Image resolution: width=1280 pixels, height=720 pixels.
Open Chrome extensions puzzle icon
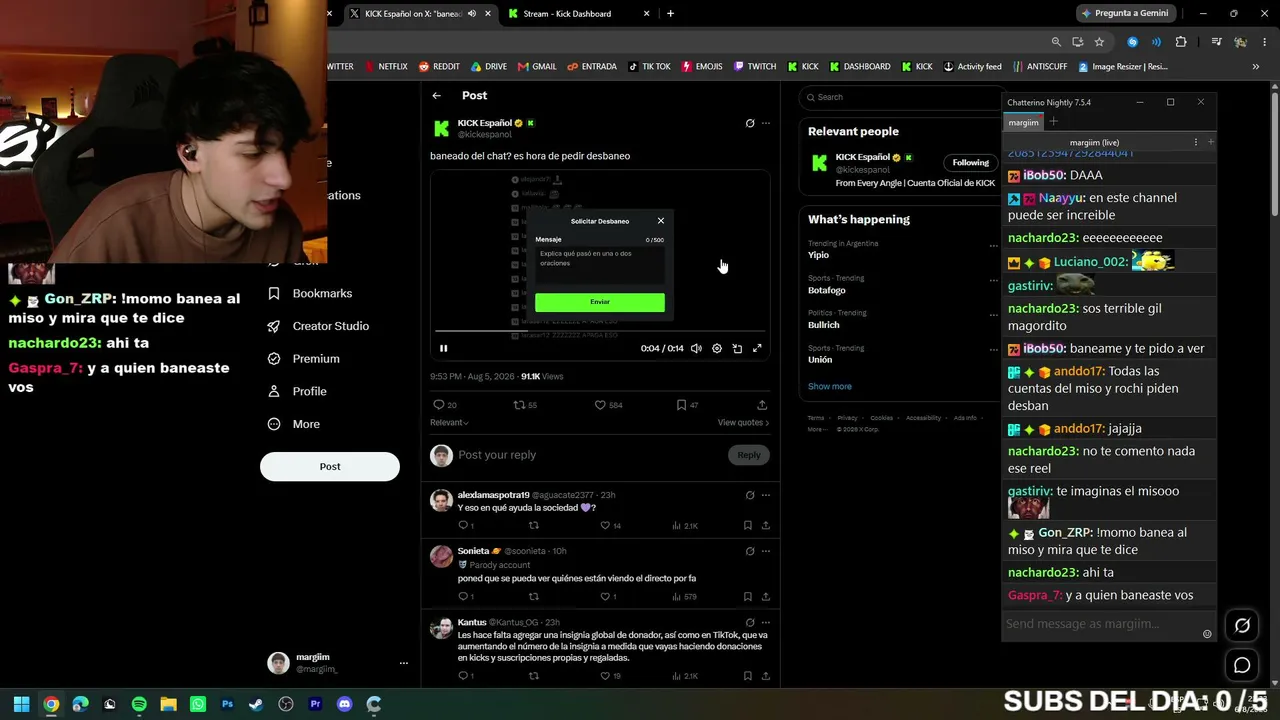[1181, 42]
